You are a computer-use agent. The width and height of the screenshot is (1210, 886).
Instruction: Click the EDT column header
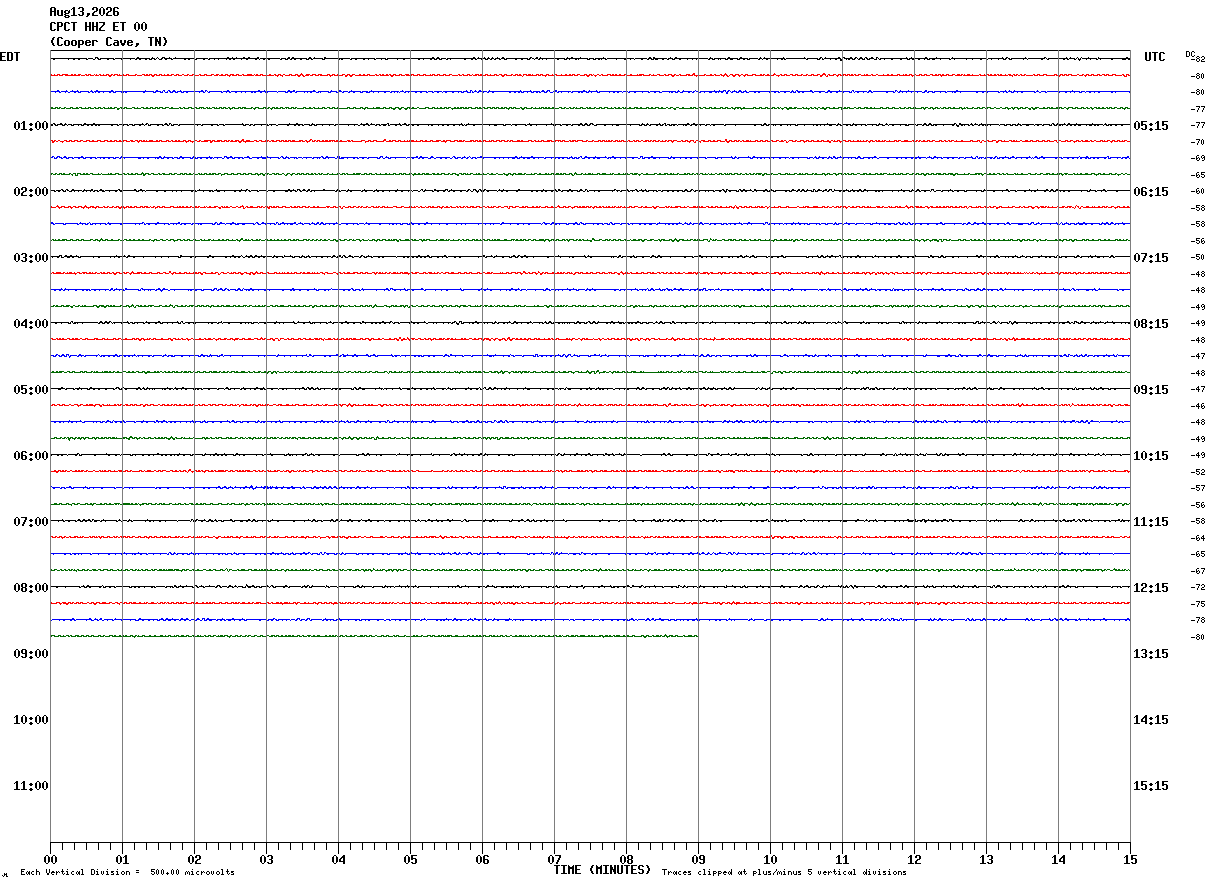click(10, 57)
